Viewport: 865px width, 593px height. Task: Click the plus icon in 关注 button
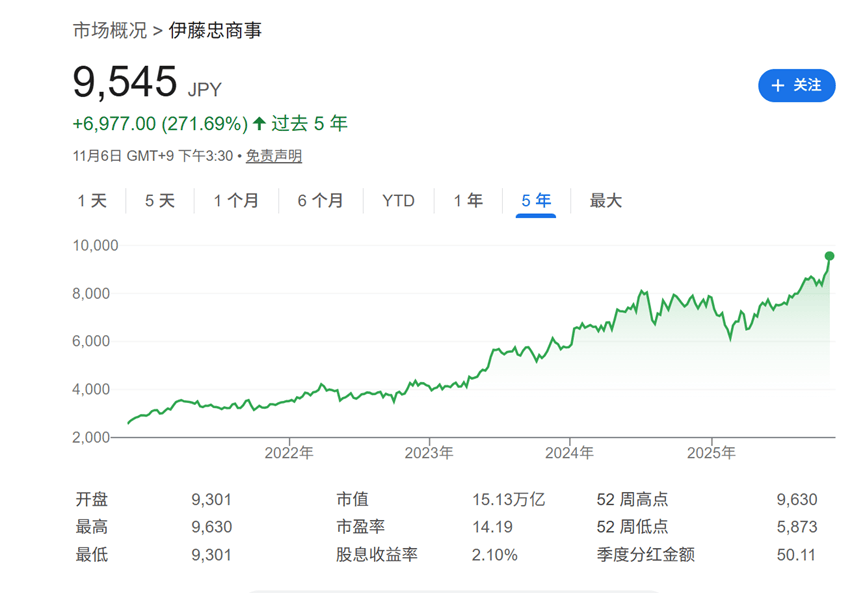tap(778, 86)
